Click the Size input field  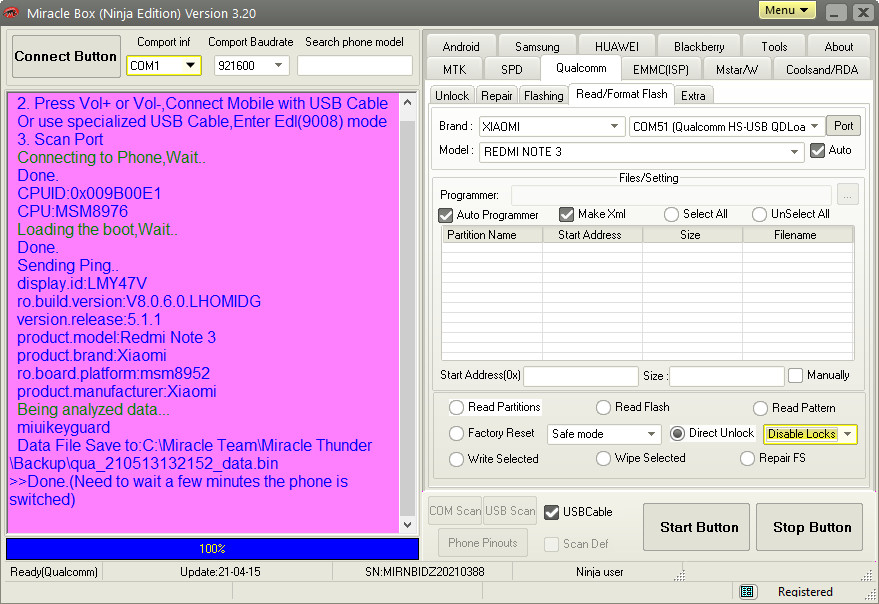pyautogui.click(x=727, y=376)
